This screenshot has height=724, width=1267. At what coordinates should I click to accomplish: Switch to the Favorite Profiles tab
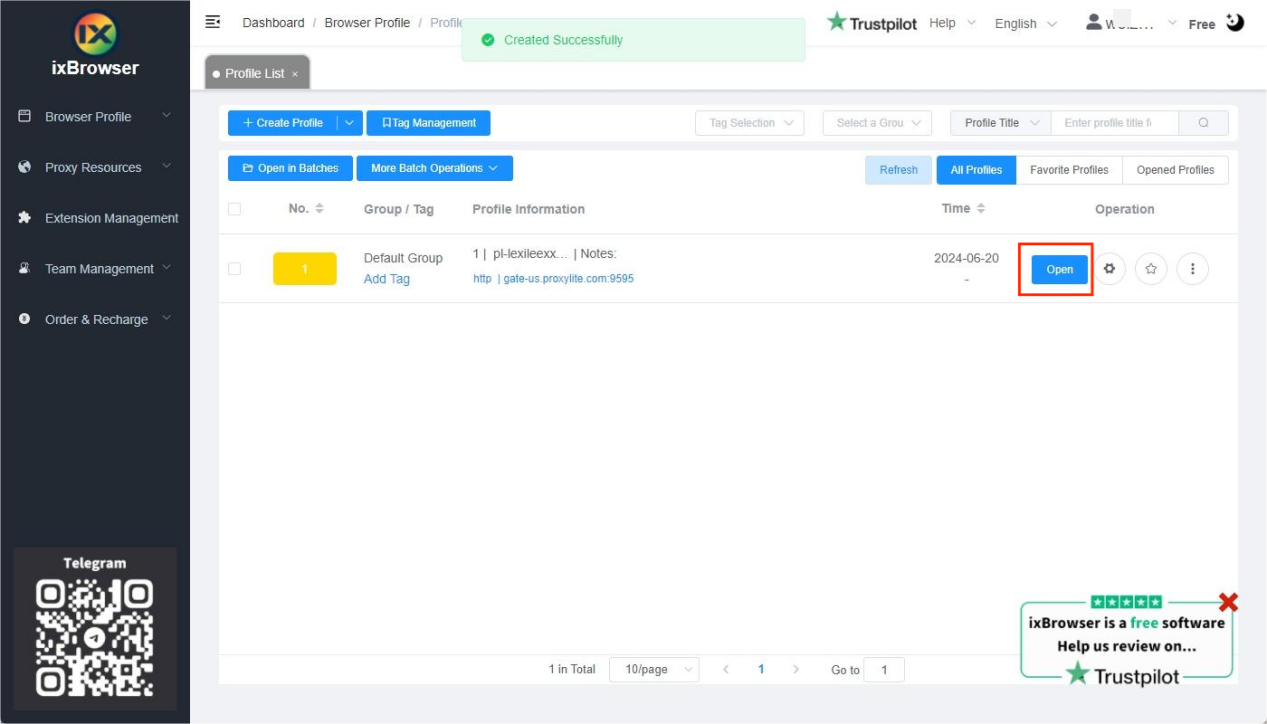(x=1069, y=170)
